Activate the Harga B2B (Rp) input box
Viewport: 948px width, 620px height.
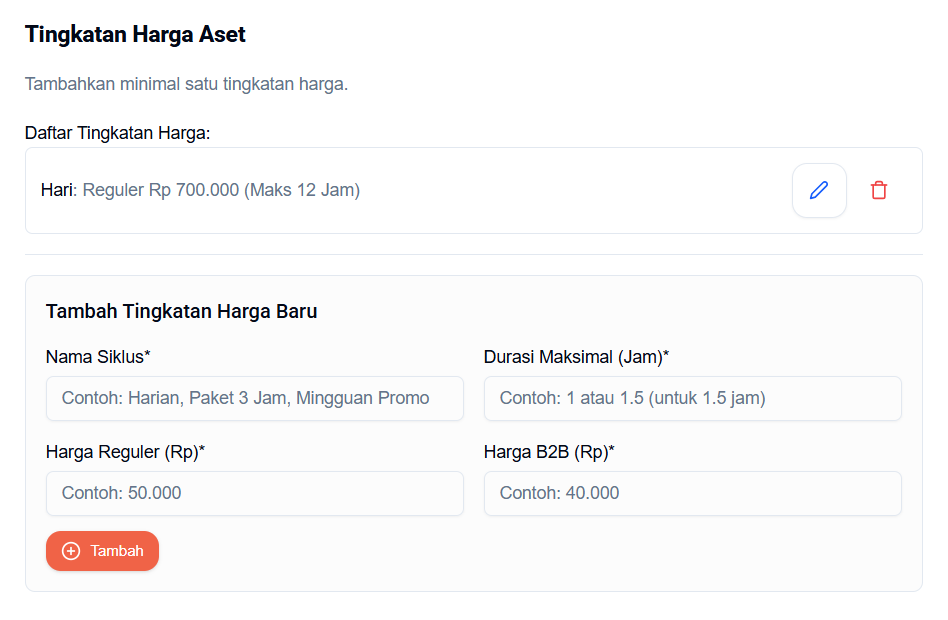pyautogui.click(x=692, y=493)
